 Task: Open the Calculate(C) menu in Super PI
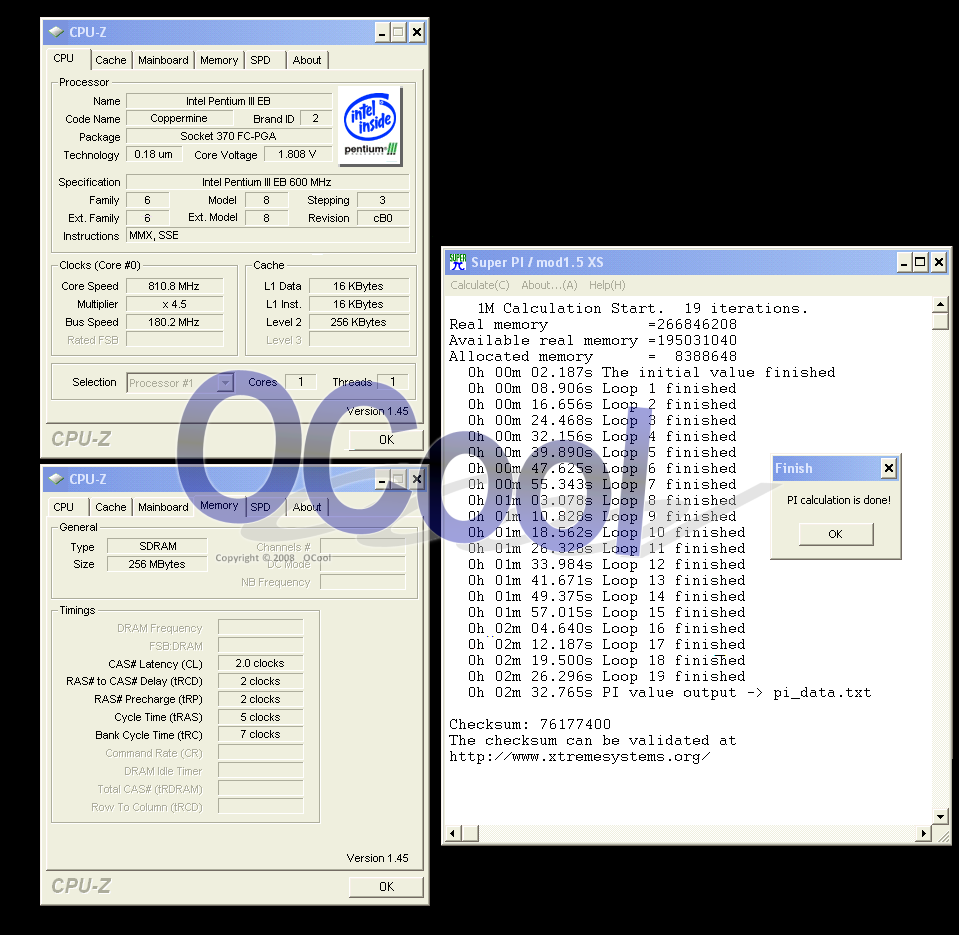(x=480, y=285)
